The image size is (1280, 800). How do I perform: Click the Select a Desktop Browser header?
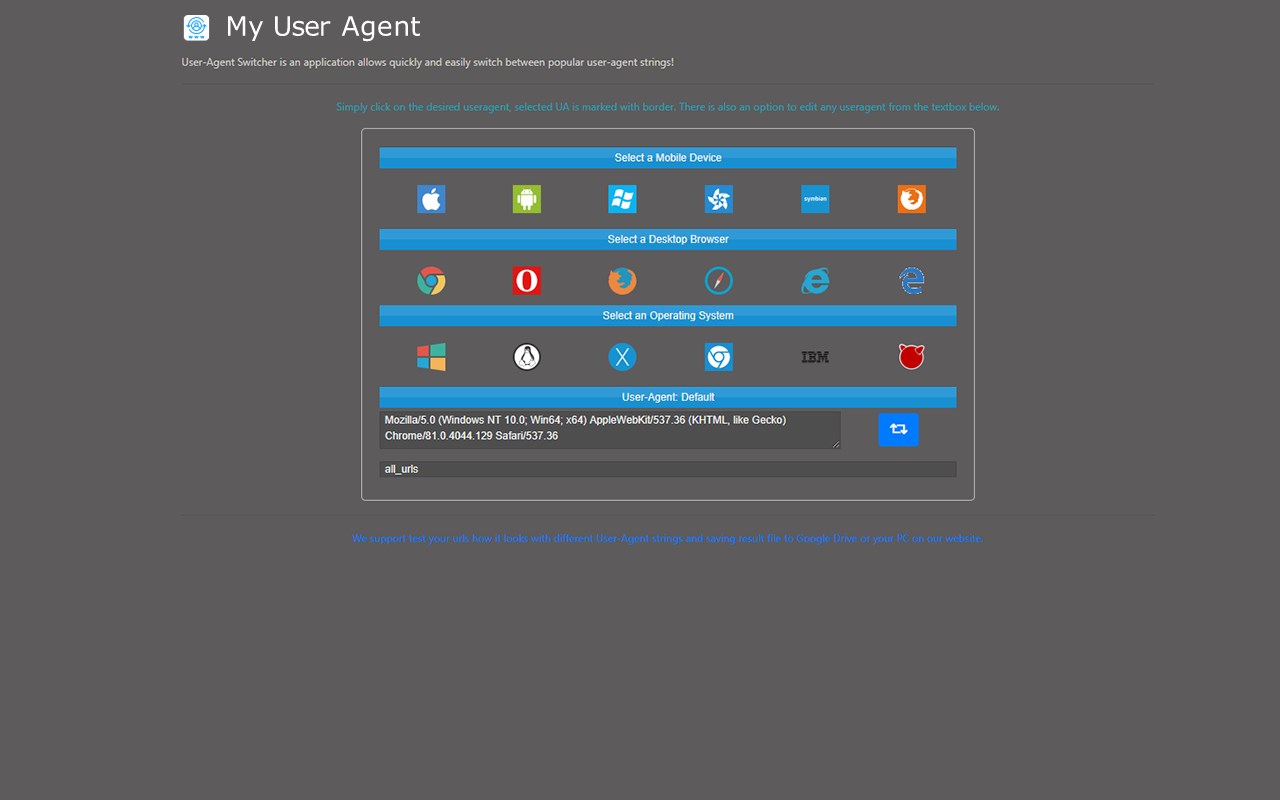(x=668, y=239)
